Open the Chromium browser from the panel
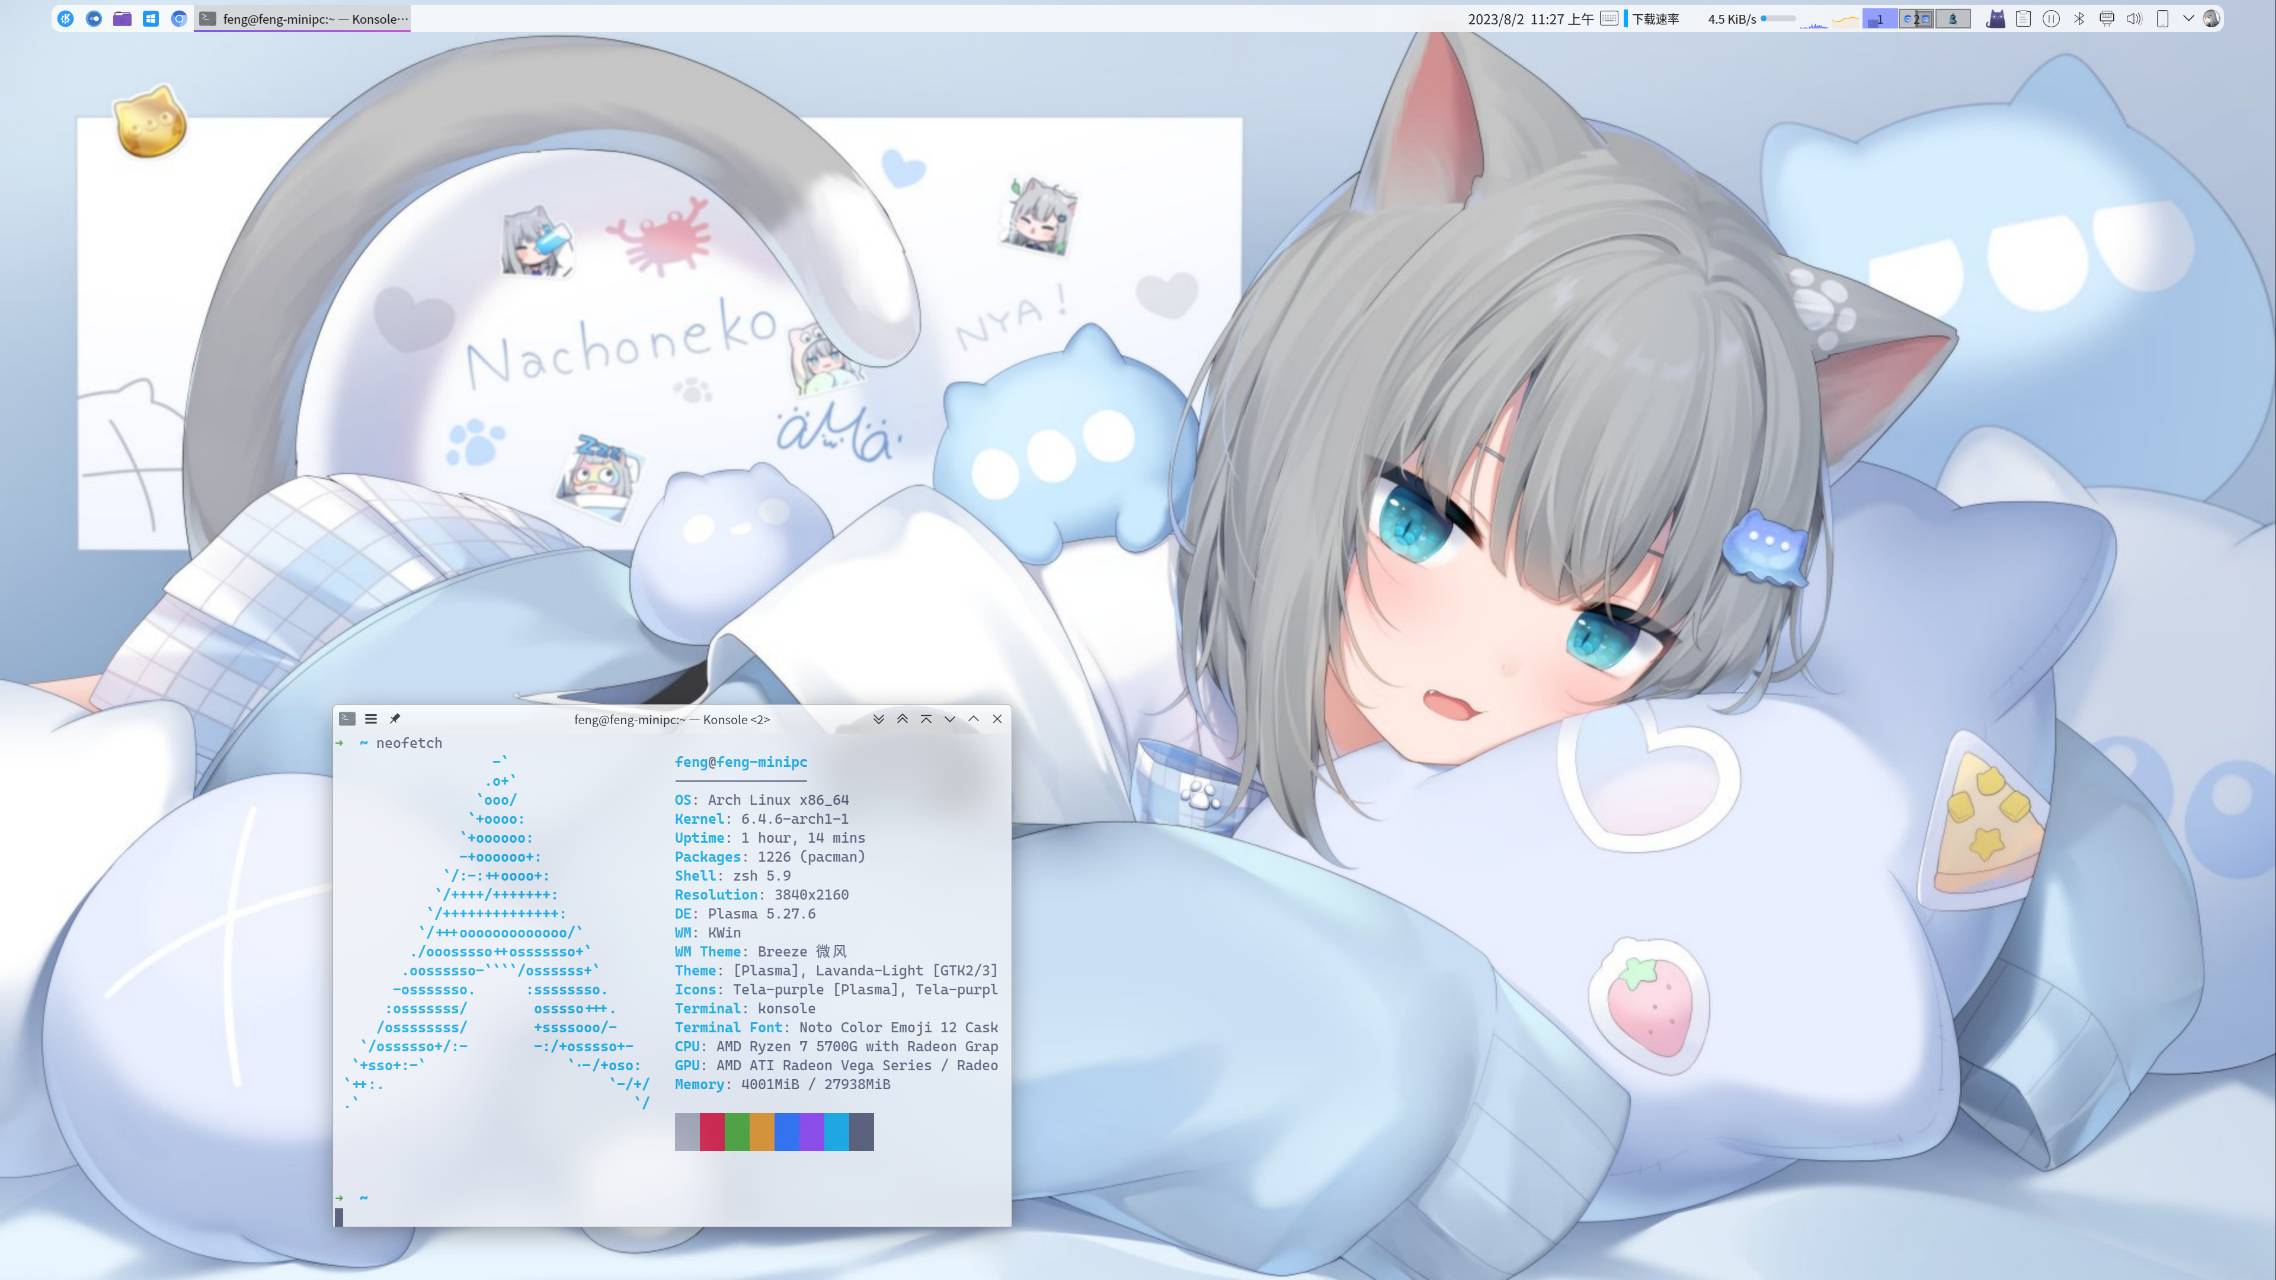The height and width of the screenshot is (1280, 2276). (x=179, y=18)
